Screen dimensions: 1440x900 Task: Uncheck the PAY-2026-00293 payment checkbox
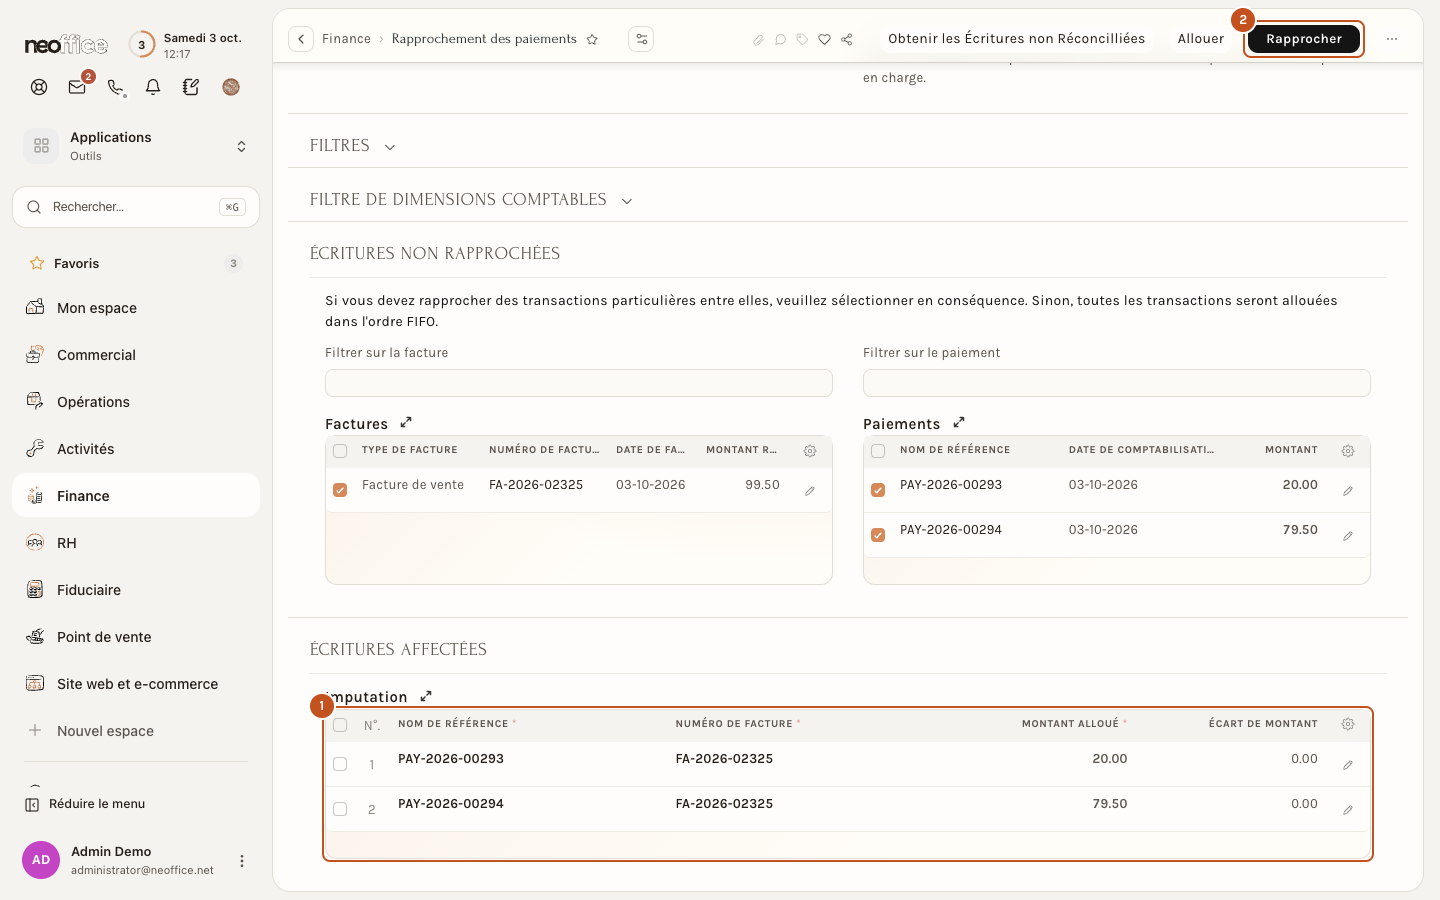(x=878, y=490)
